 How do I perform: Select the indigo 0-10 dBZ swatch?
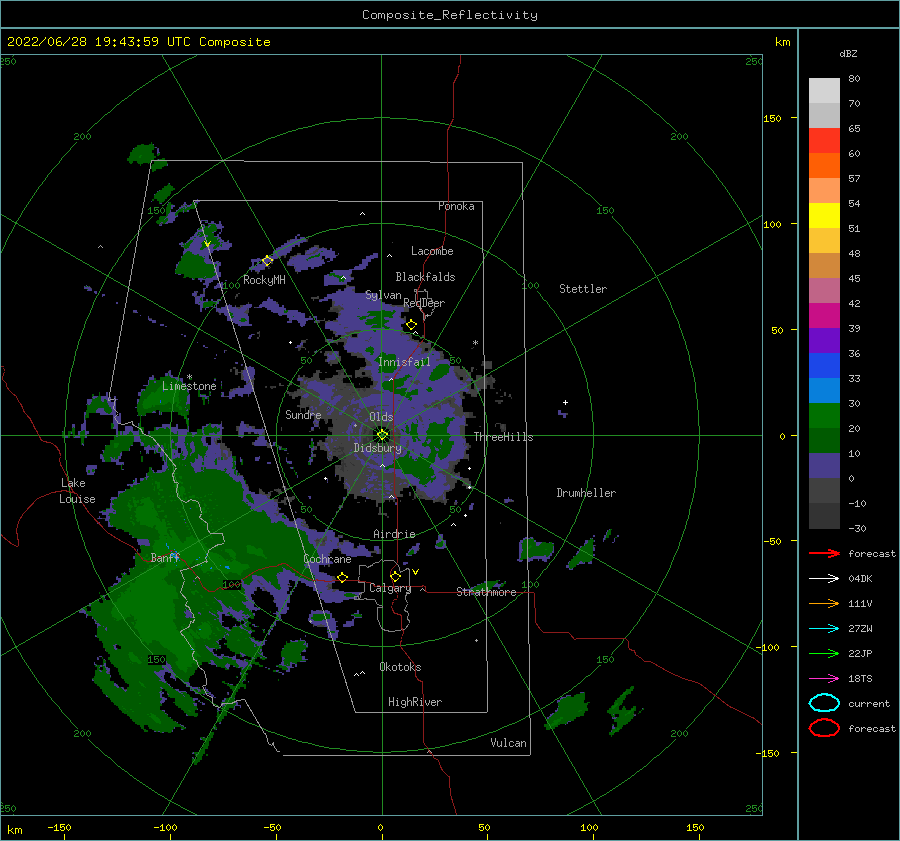[824, 466]
